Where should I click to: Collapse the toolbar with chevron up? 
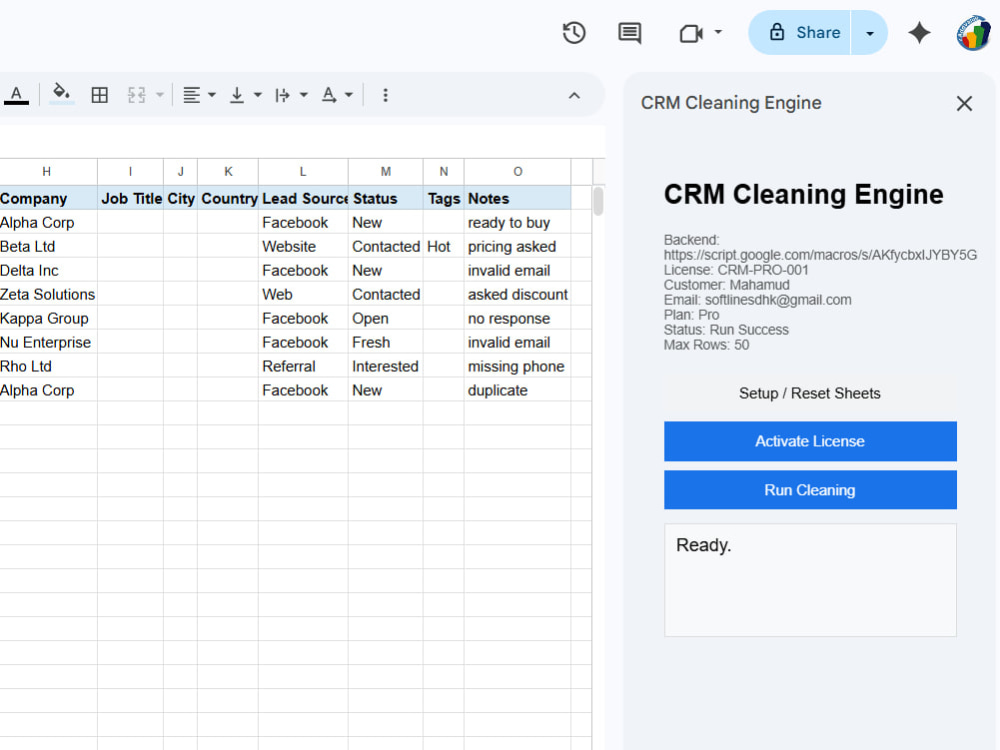(574, 96)
